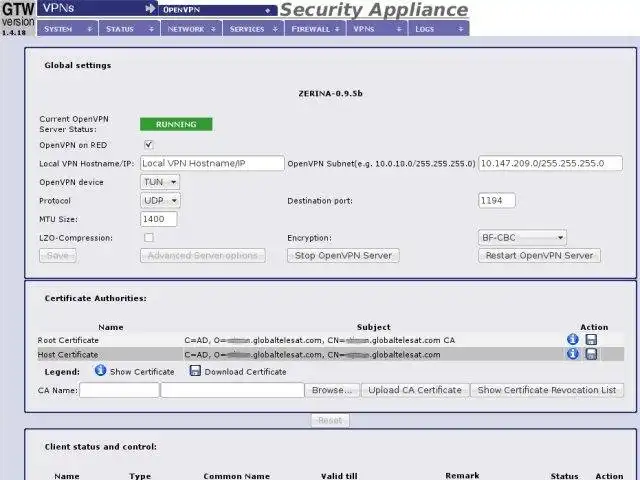Select the Host Certificate row name

pos(68,354)
